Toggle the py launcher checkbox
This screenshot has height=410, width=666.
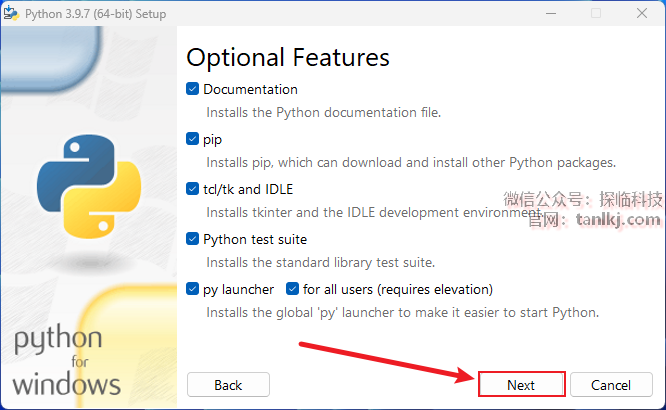[193, 289]
